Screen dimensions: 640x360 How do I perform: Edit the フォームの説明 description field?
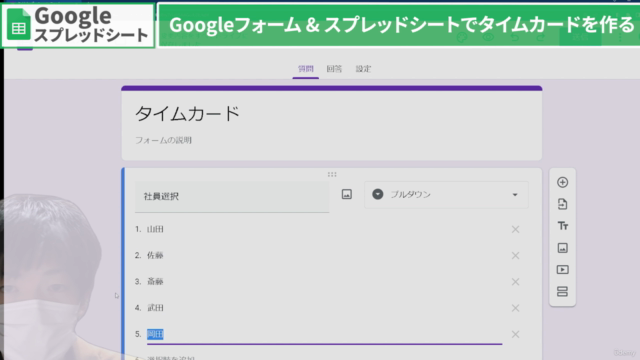163,140
